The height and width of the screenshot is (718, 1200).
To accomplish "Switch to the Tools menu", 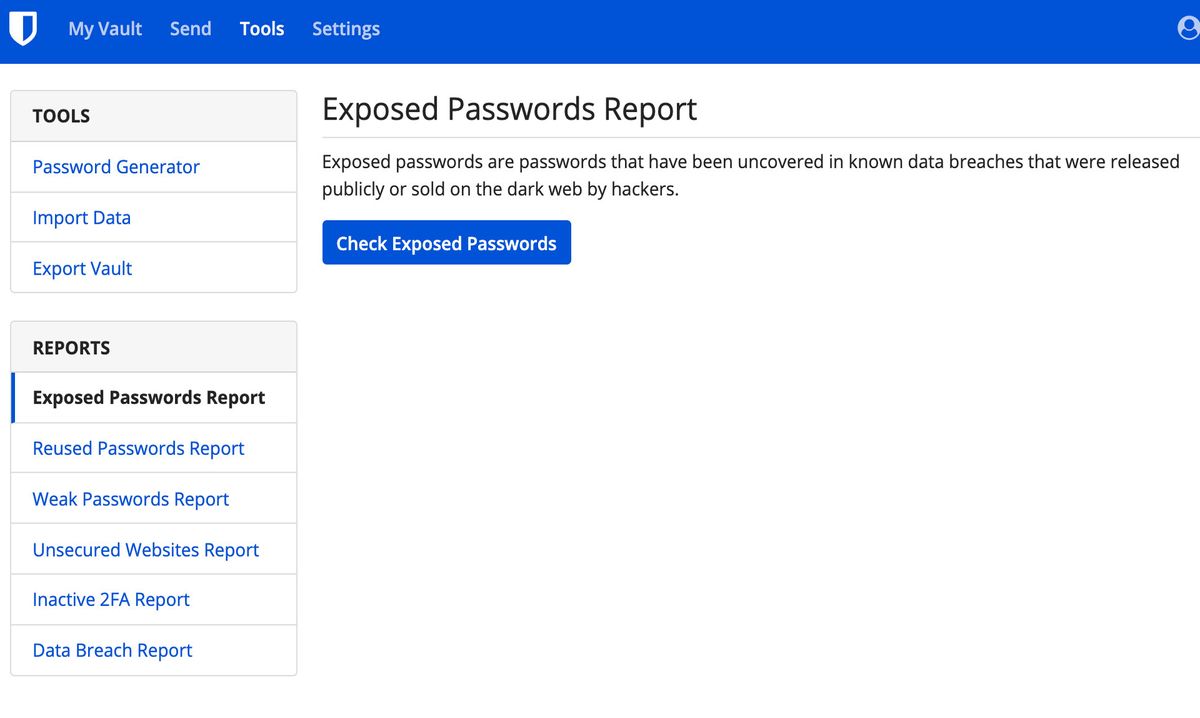I will coord(261,29).
